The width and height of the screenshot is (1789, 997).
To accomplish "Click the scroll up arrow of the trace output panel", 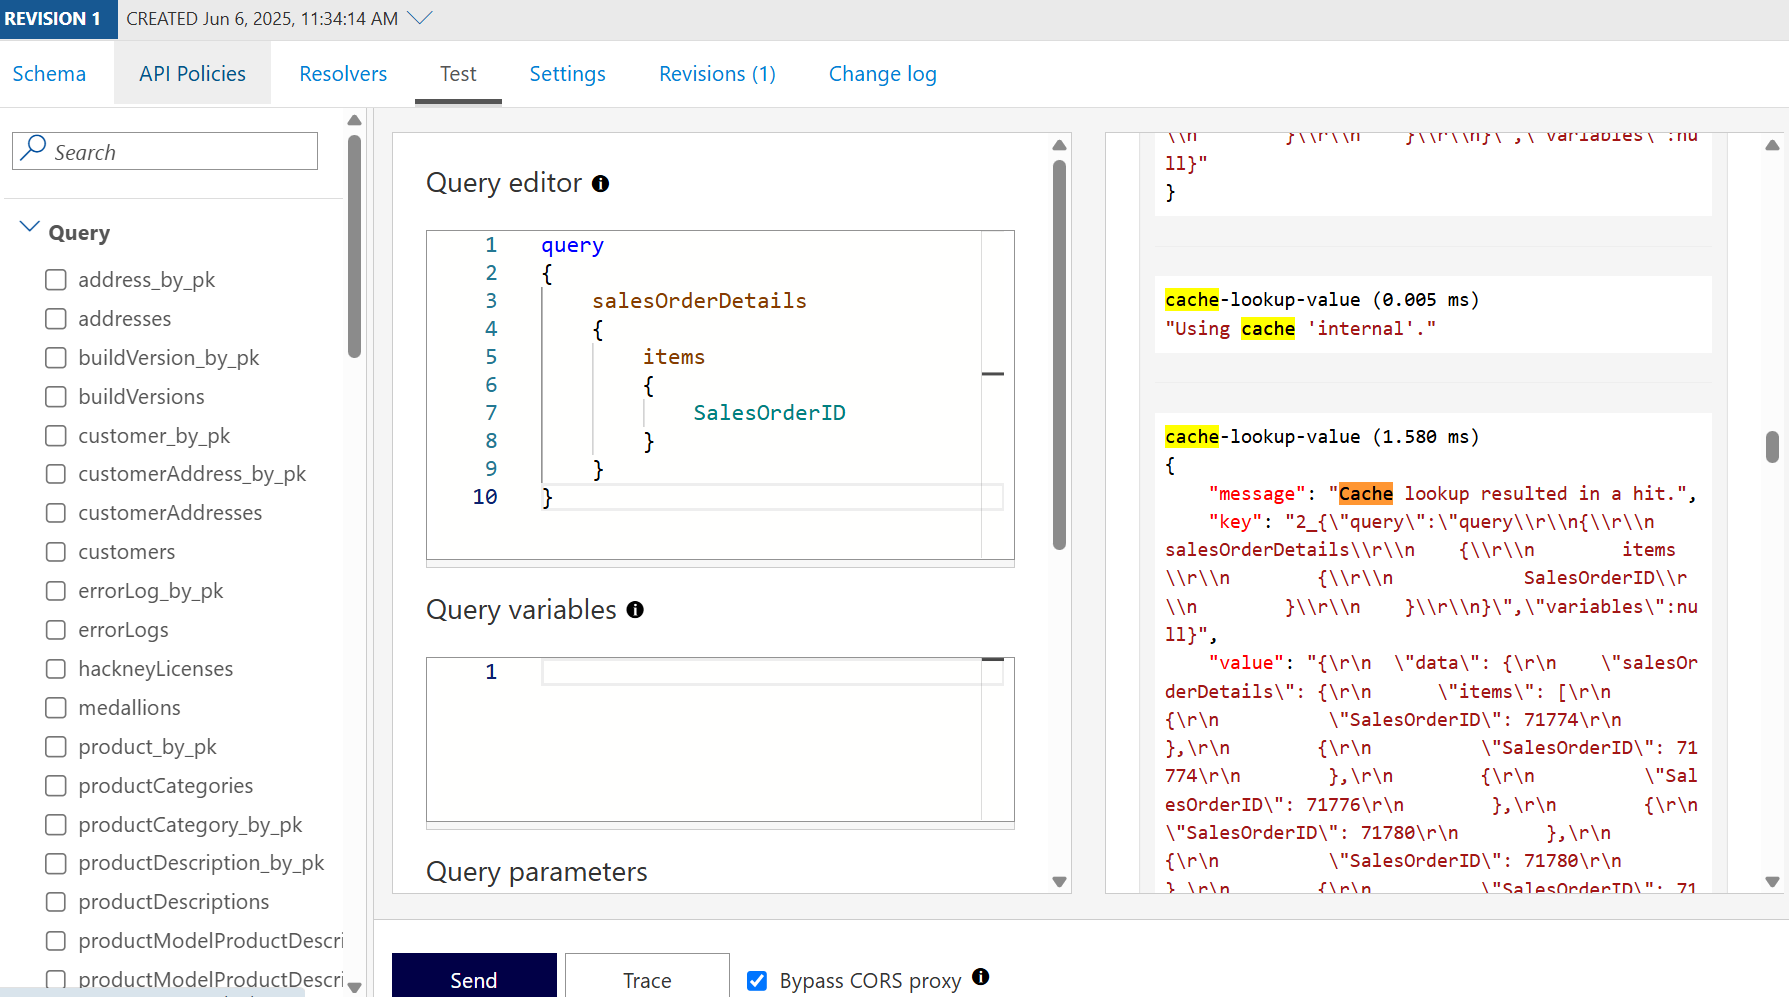I will [1772, 146].
